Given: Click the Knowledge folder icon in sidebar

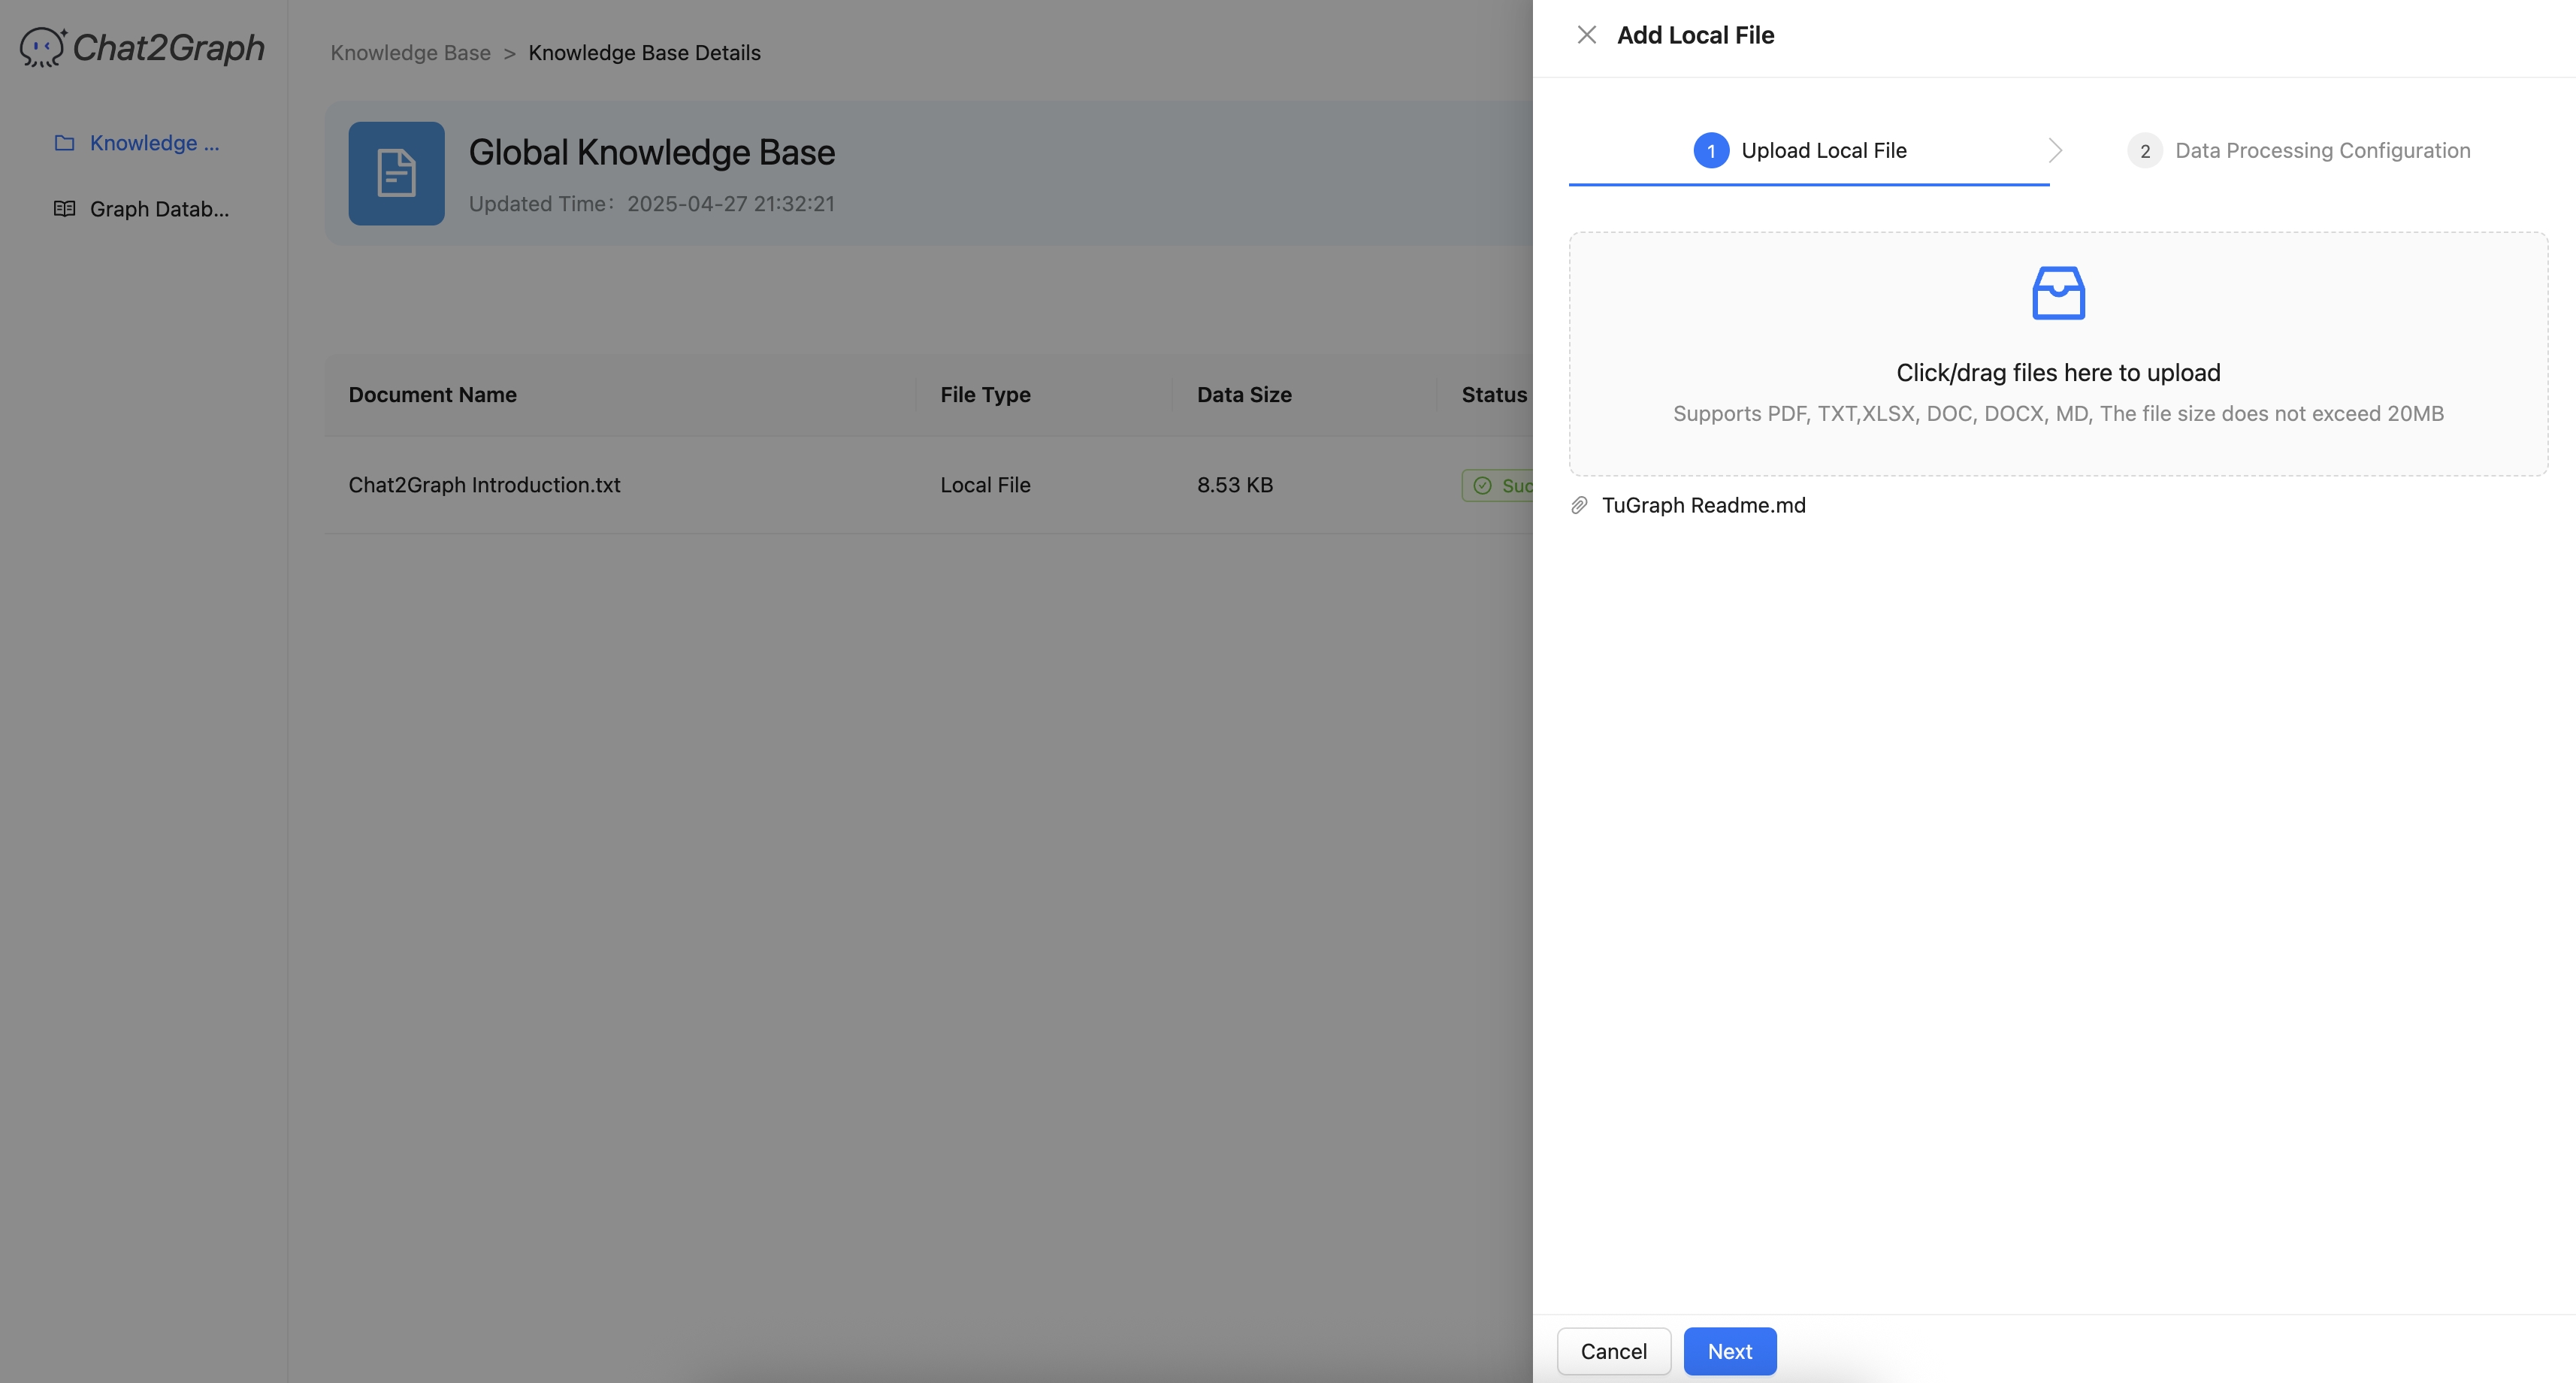Looking at the screenshot, I should point(64,143).
